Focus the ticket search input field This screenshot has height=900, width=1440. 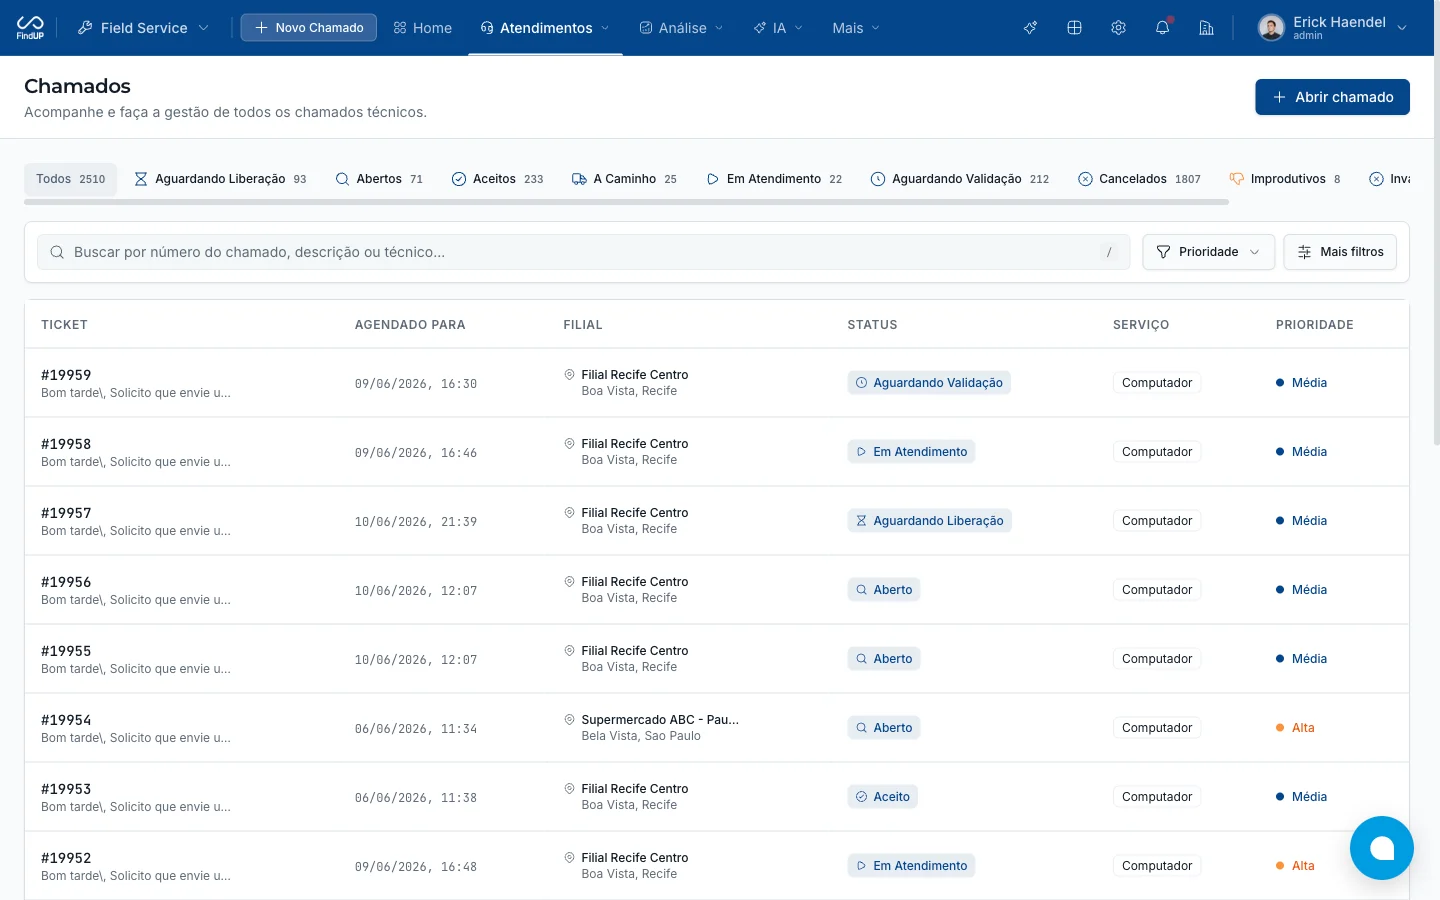(583, 252)
